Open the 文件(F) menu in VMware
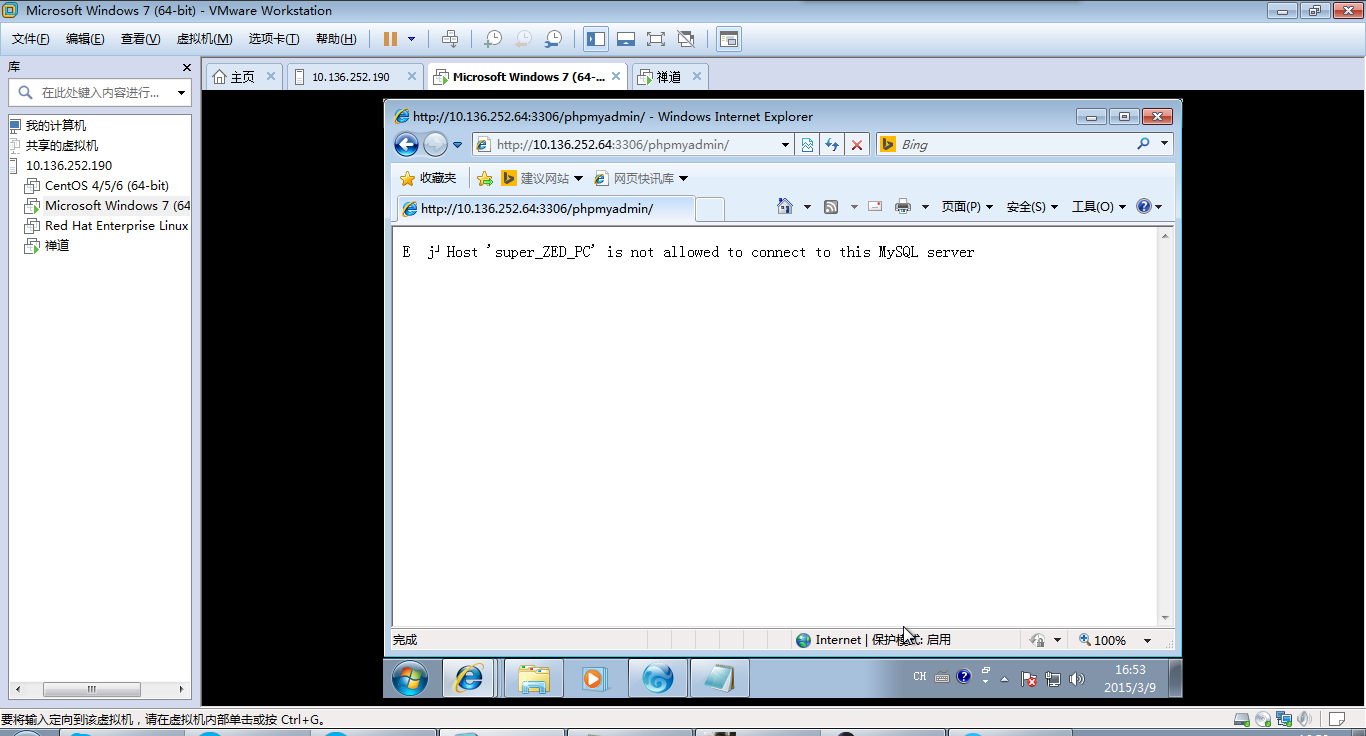Image resolution: width=1366 pixels, height=736 pixels. tap(31, 39)
